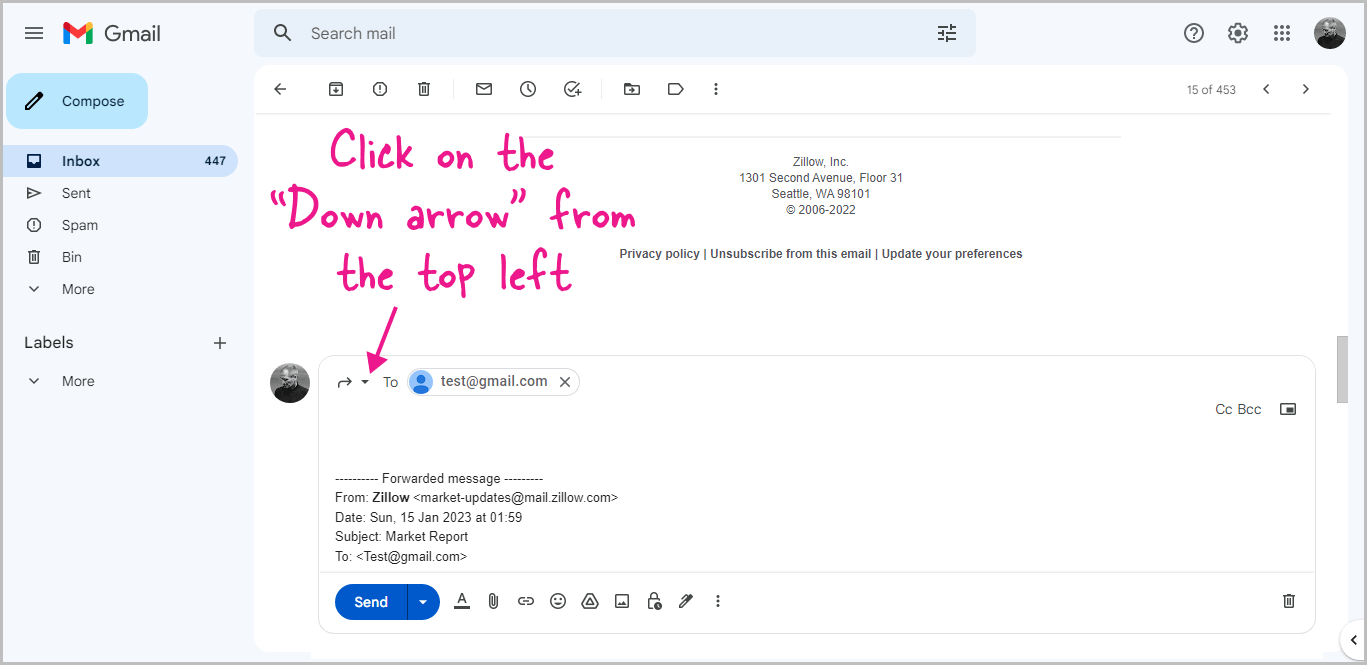Snooze this email
The image size is (1367, 665).
(x=527, y=89)
